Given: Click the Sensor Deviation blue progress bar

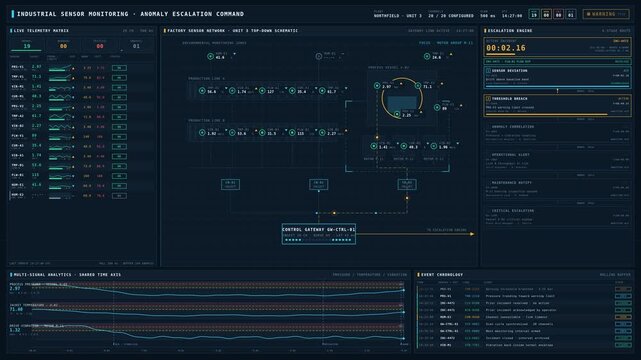Looking at the screenshot, I should (x=557, y=86).
